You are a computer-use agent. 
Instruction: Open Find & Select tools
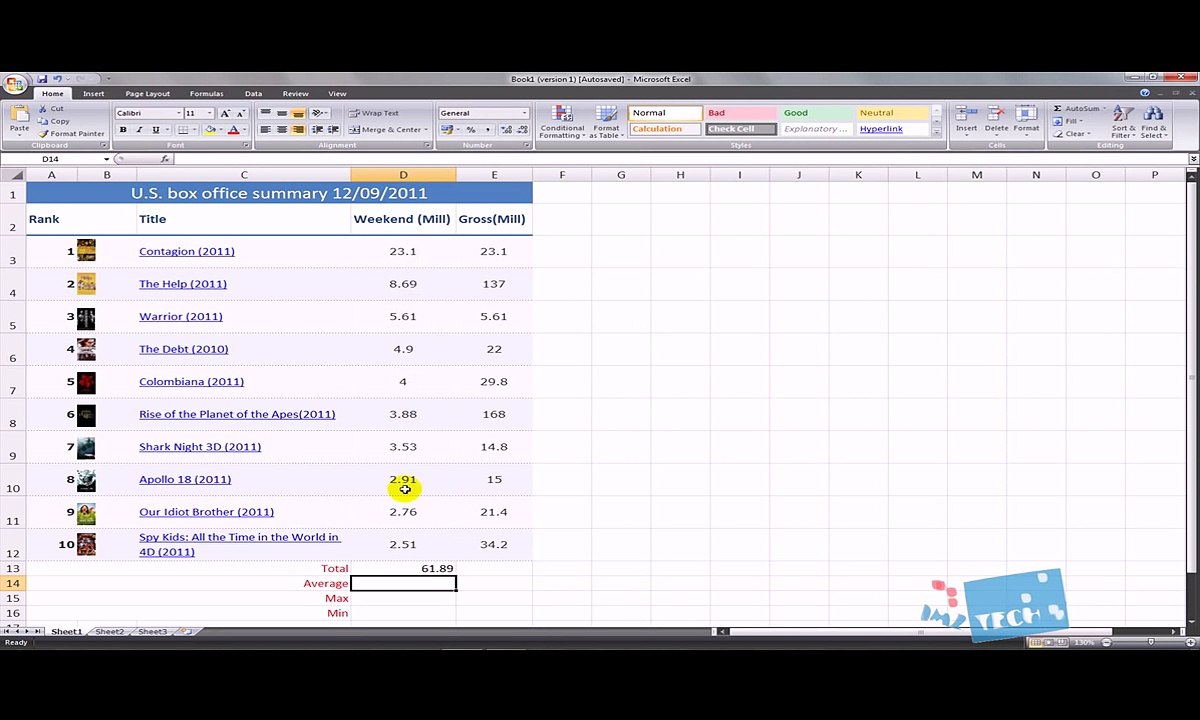pos(1153,122)
